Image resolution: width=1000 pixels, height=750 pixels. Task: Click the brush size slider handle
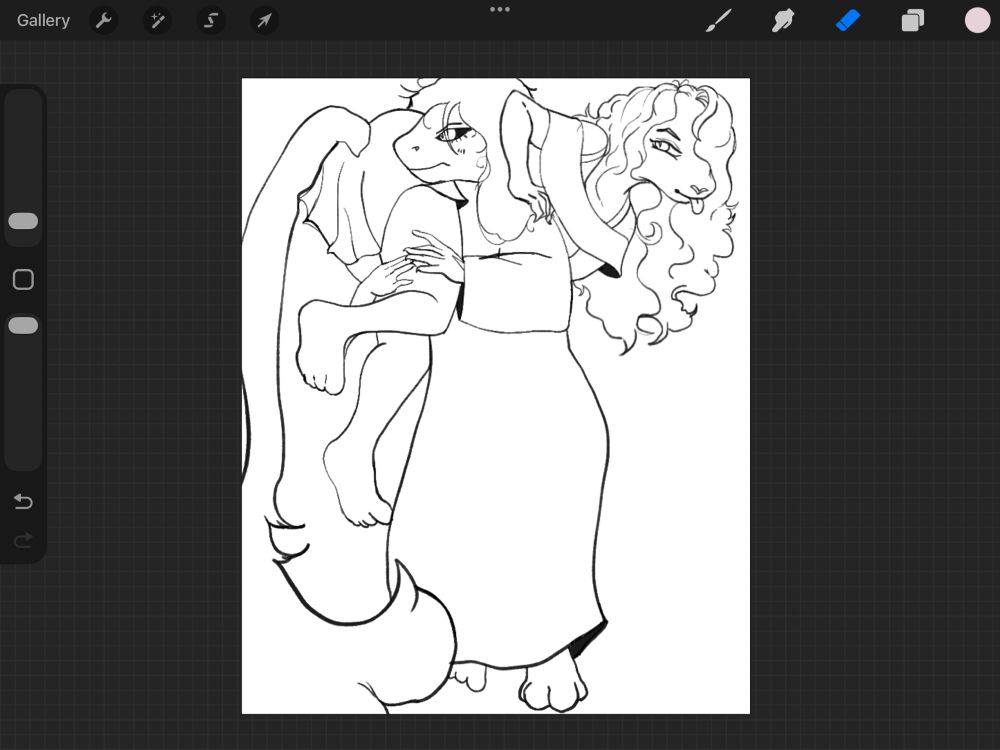(x=23, y=221)
